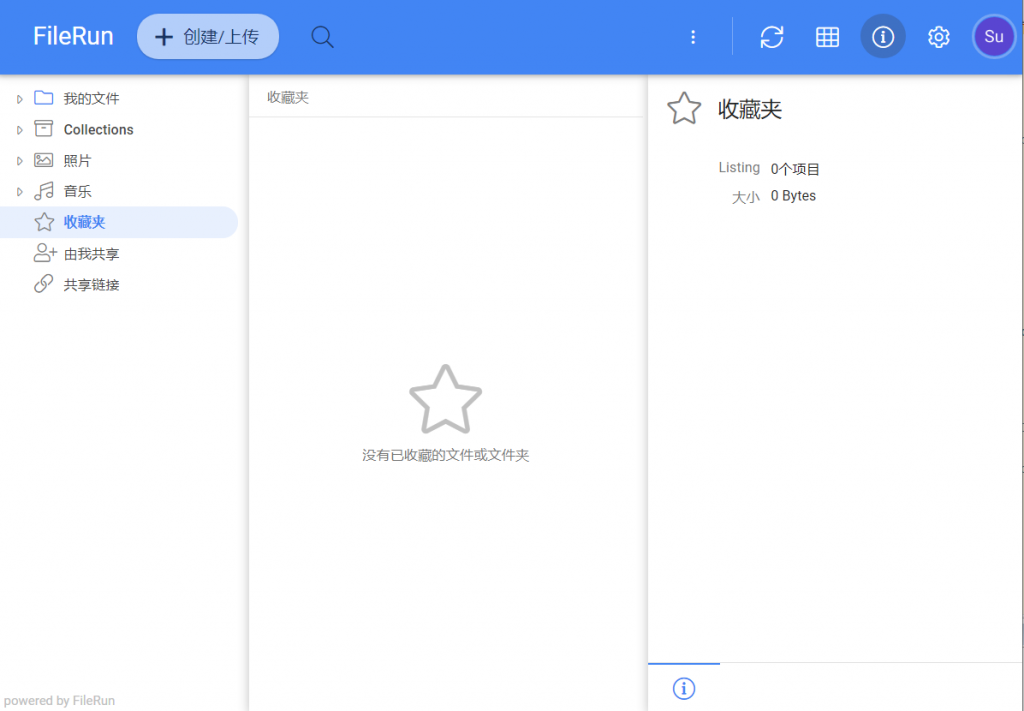Refresh the listing with the reload icon
Screen dimensions: 1024x711
point(772,37)
